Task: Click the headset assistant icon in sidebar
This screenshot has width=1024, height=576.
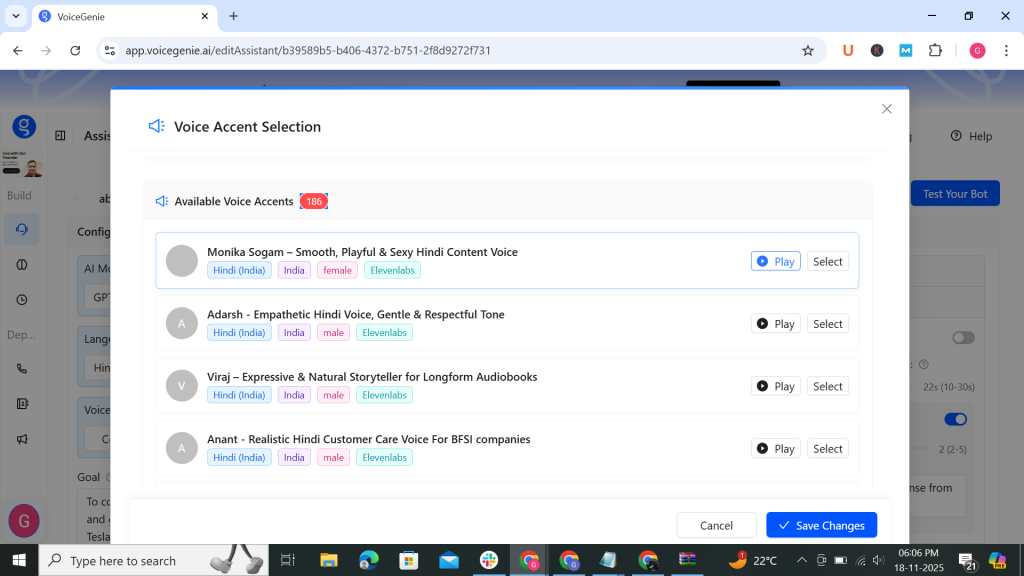Action: 22,229
